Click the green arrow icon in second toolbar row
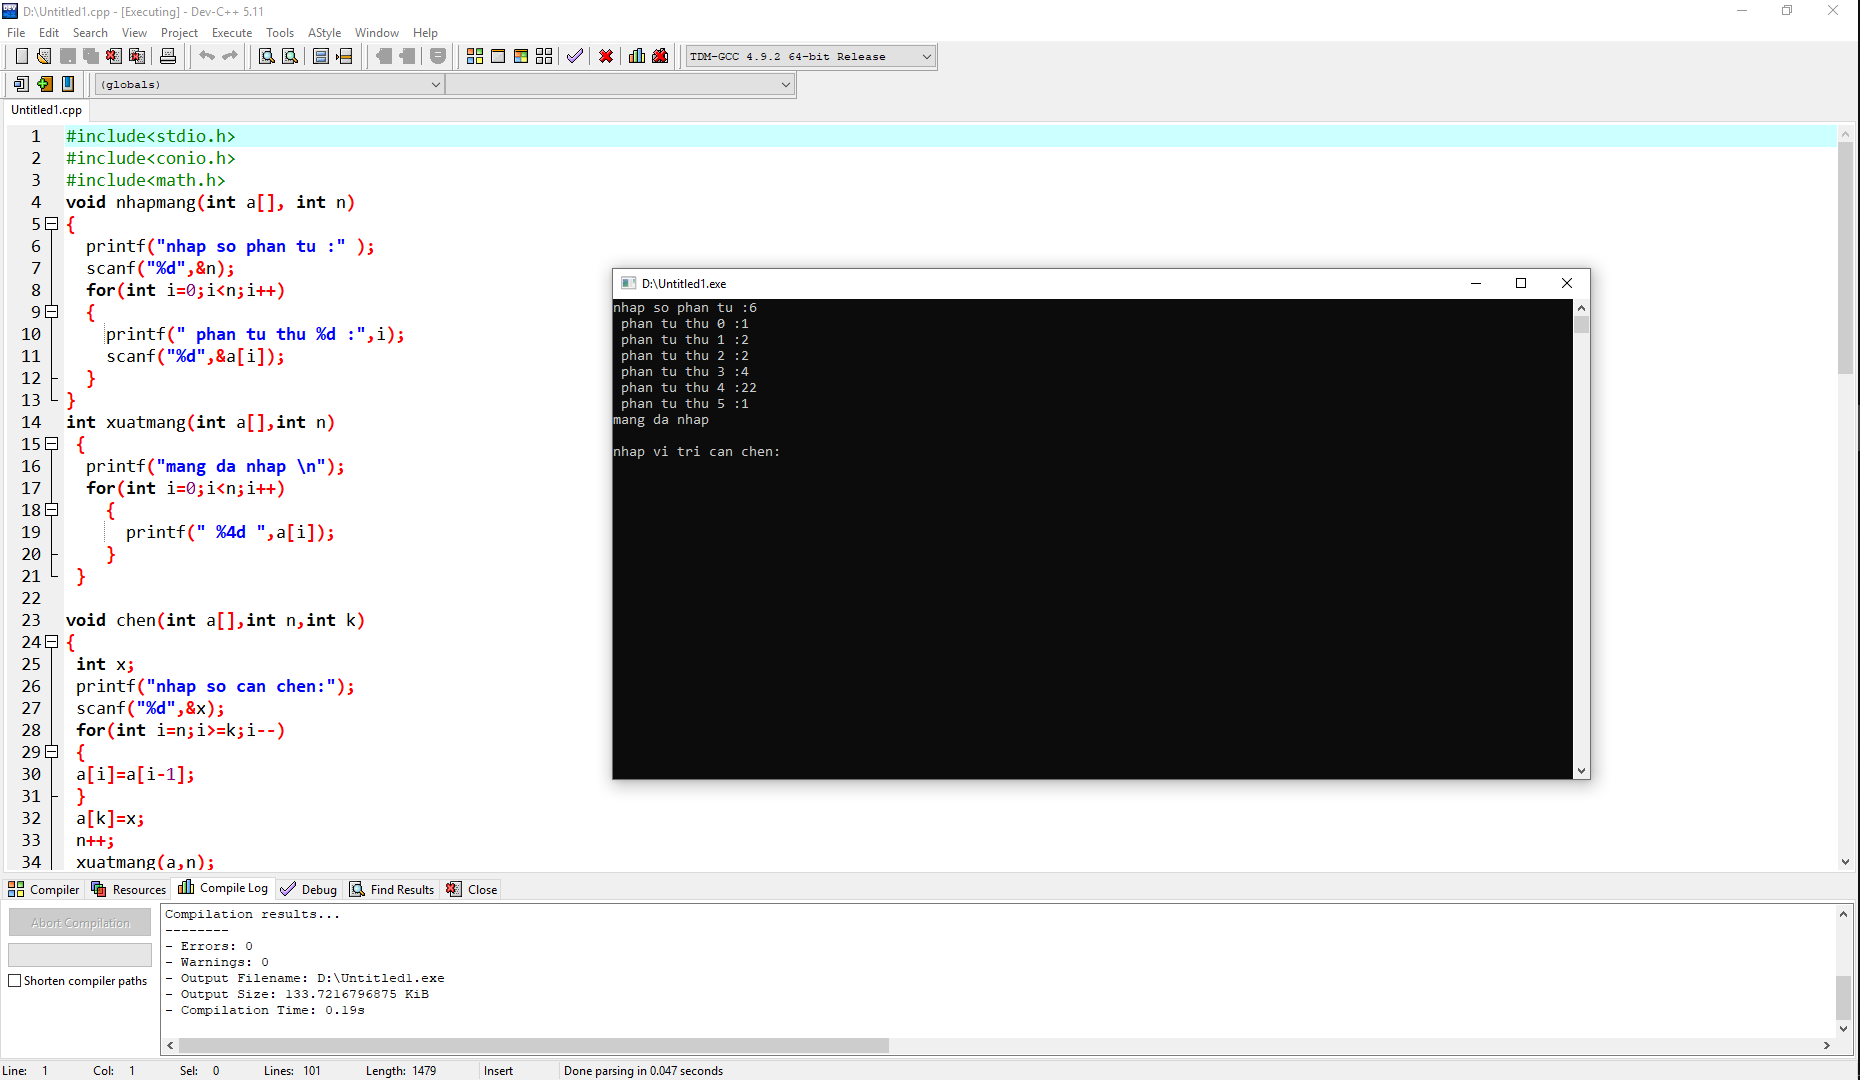1860x1080 pixels. 45,84
